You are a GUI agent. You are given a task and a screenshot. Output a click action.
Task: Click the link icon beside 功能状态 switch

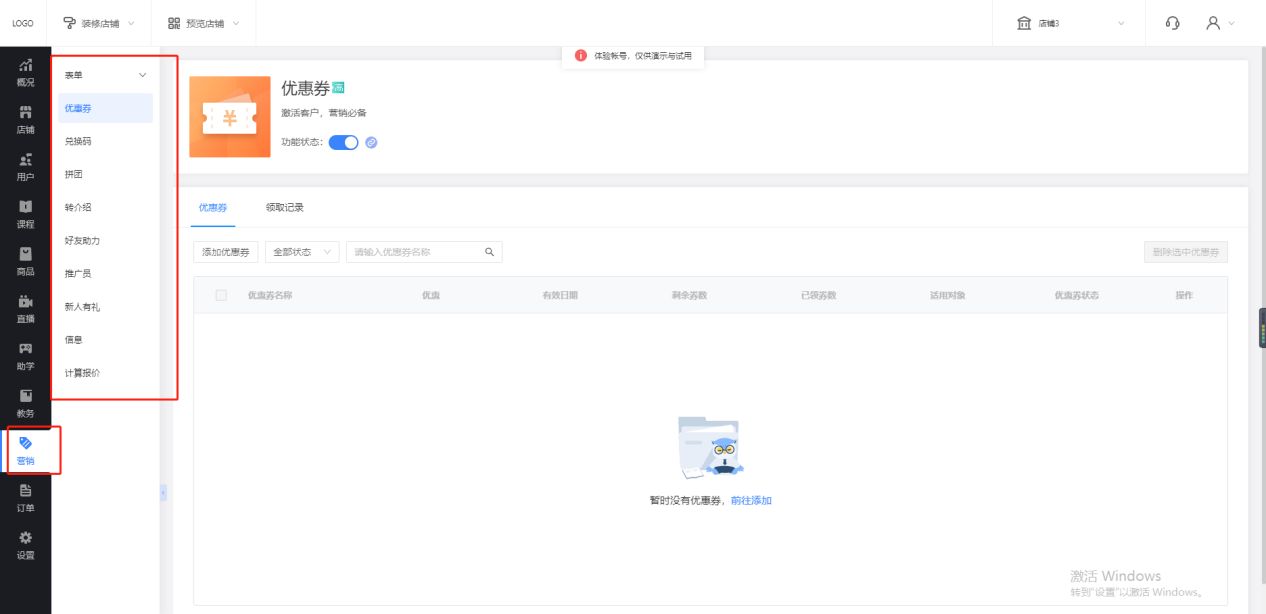[x=371, y=143]
